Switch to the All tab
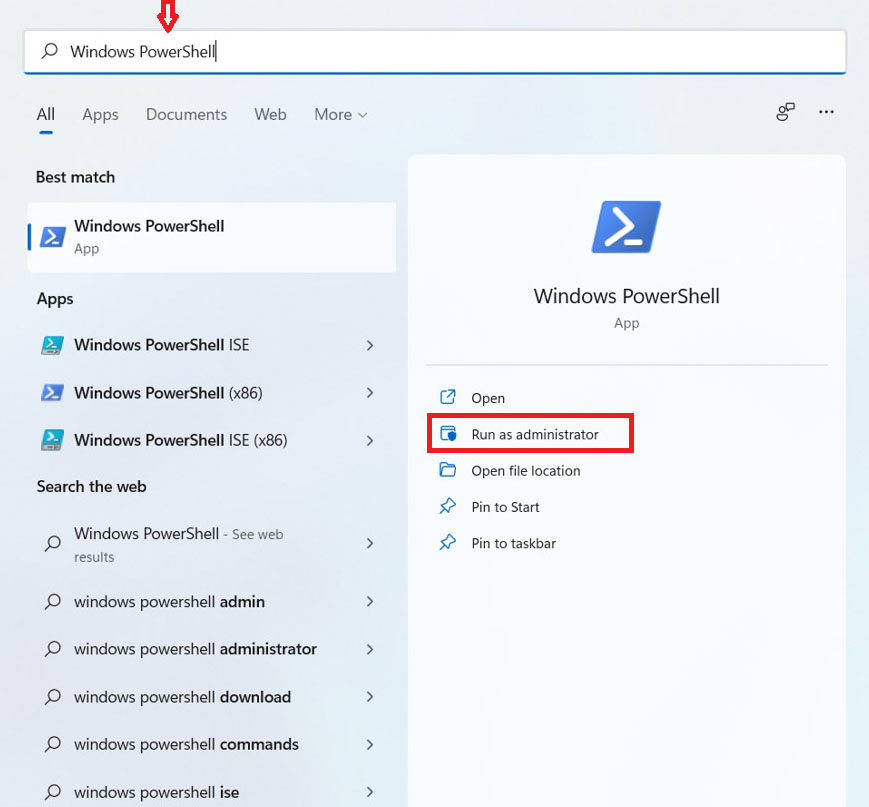Image resolution: width=869 pixels, height=807 pixels. (45, 114)
